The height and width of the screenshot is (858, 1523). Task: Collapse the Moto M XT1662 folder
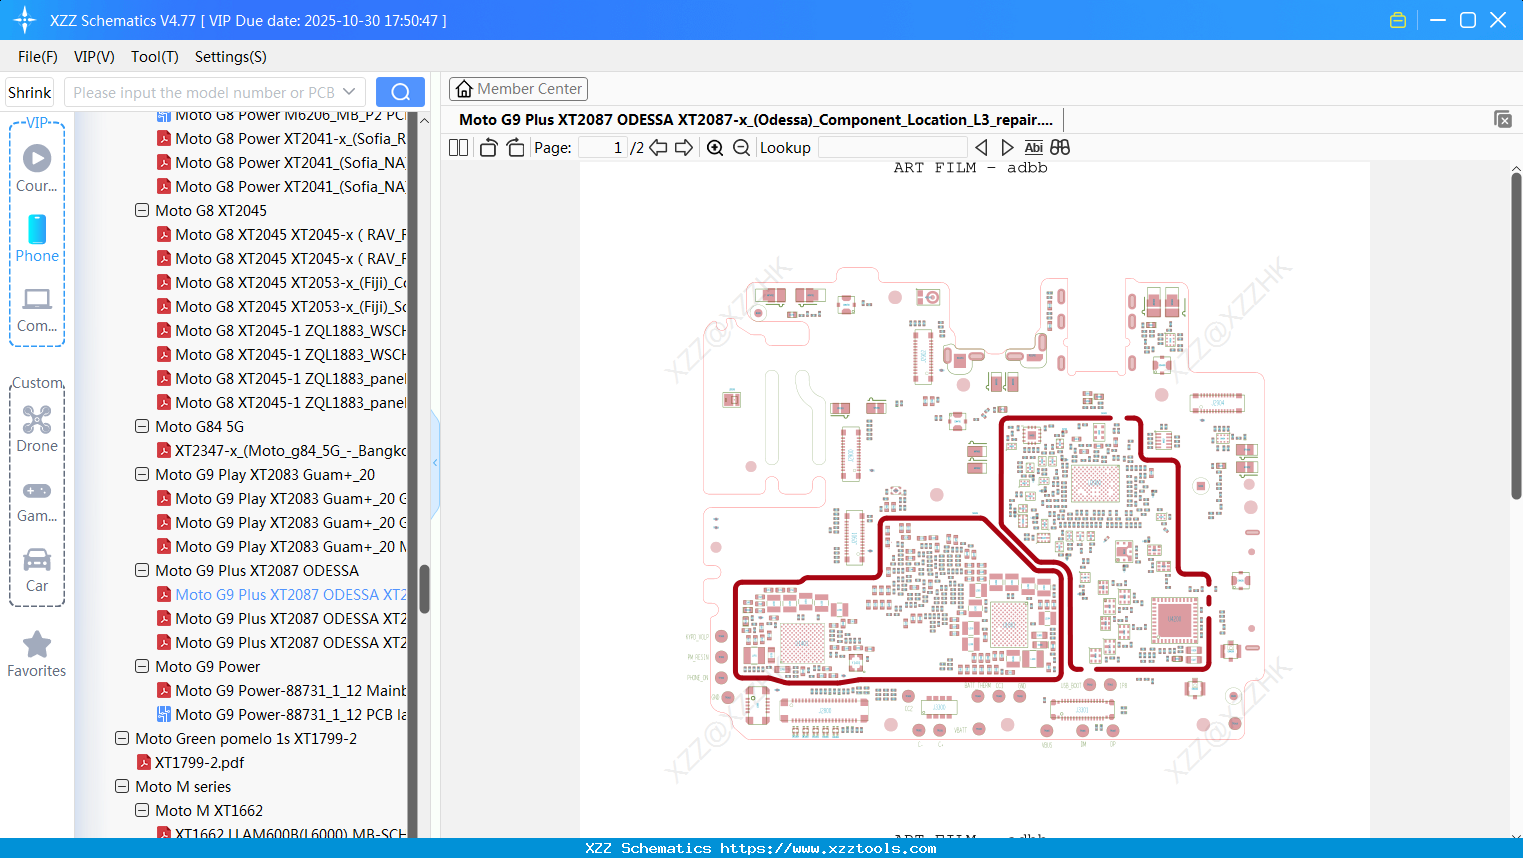142,811
